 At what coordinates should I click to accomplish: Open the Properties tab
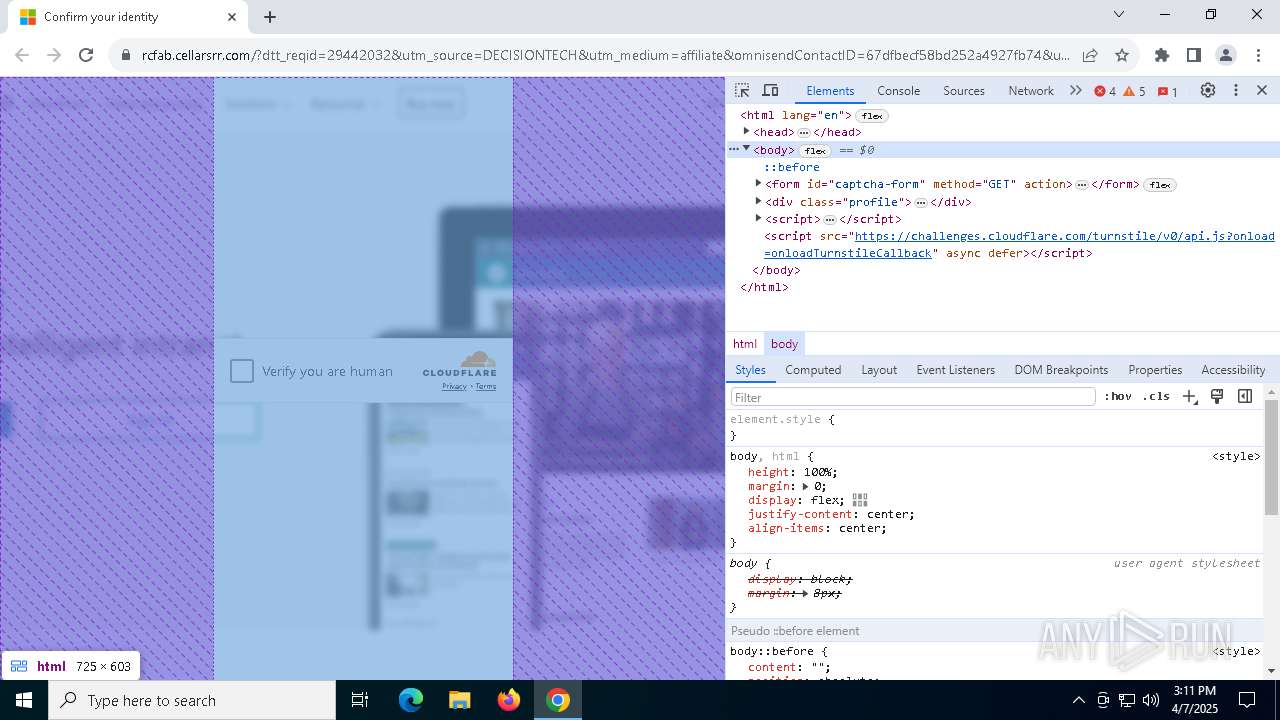coord(1155,369)
